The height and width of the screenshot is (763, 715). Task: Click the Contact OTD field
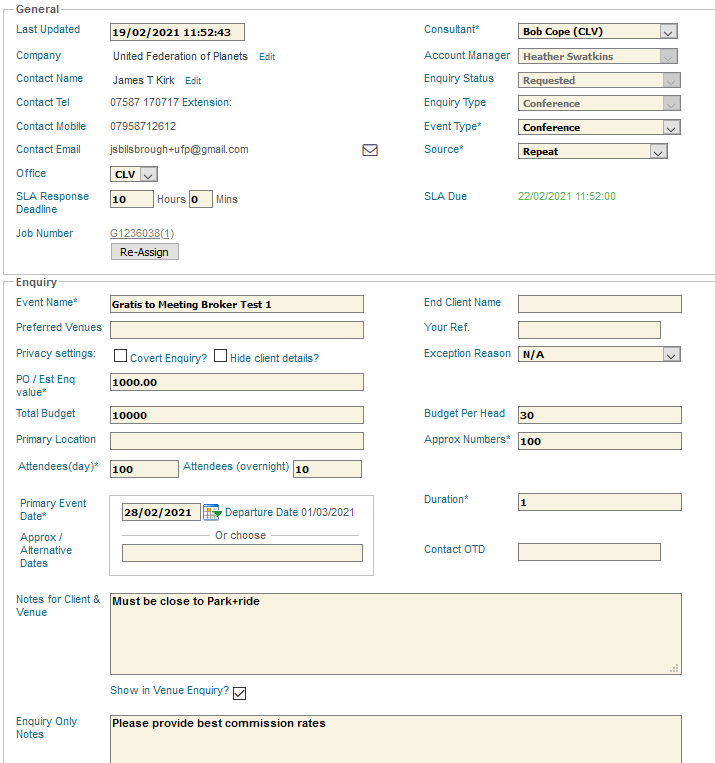point(589,552)
